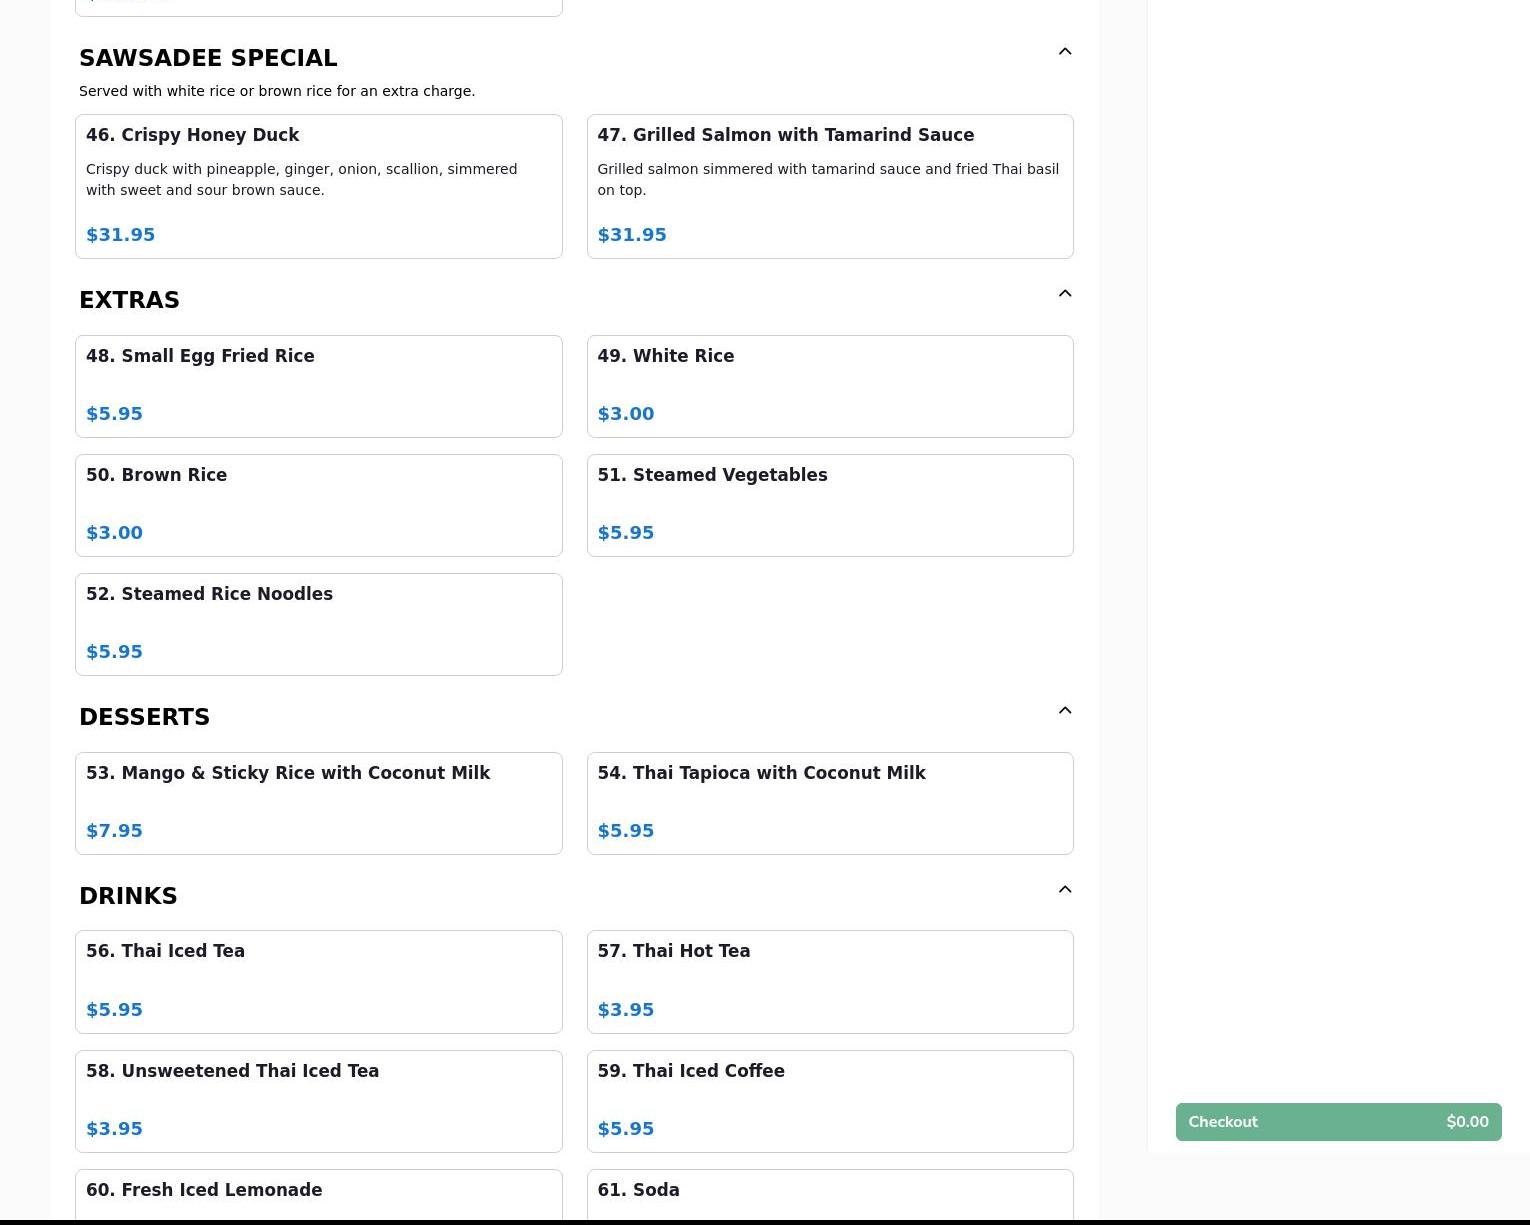Choose Brown Rice extra
Screen dimensions: 1530x1225
coord(318,505)
